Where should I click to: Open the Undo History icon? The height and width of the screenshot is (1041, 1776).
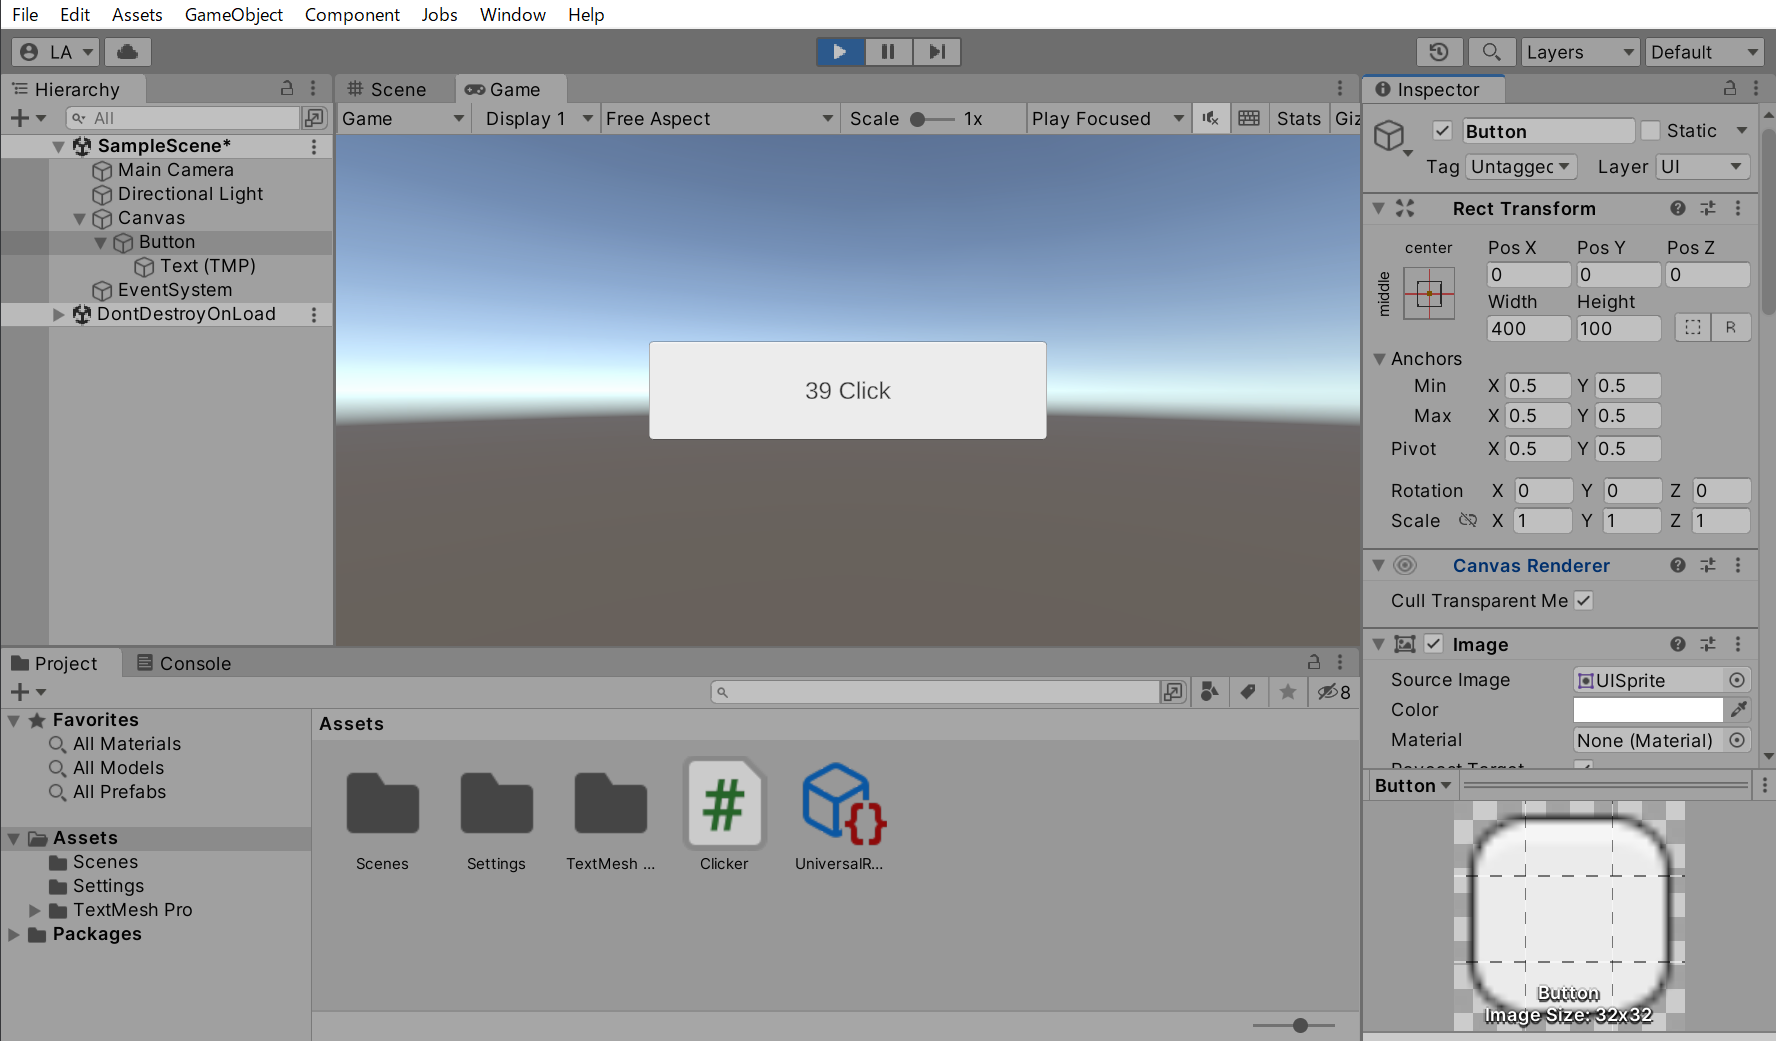click(1439, 52)
